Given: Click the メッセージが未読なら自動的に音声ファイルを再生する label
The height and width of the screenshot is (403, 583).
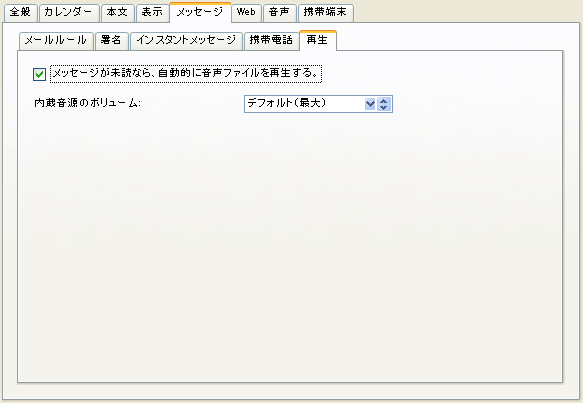Looking at the screenshot, I should coord(186,73).
